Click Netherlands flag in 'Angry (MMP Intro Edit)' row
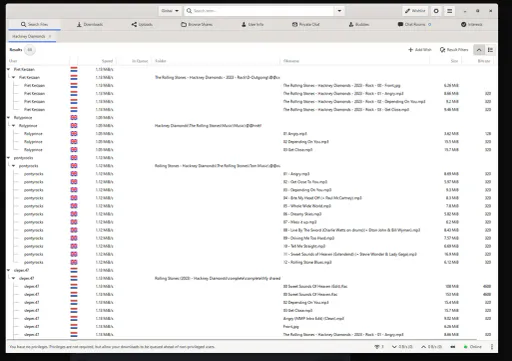The height and width of the screenshot is (361, 512). click(x=74, y=318)
